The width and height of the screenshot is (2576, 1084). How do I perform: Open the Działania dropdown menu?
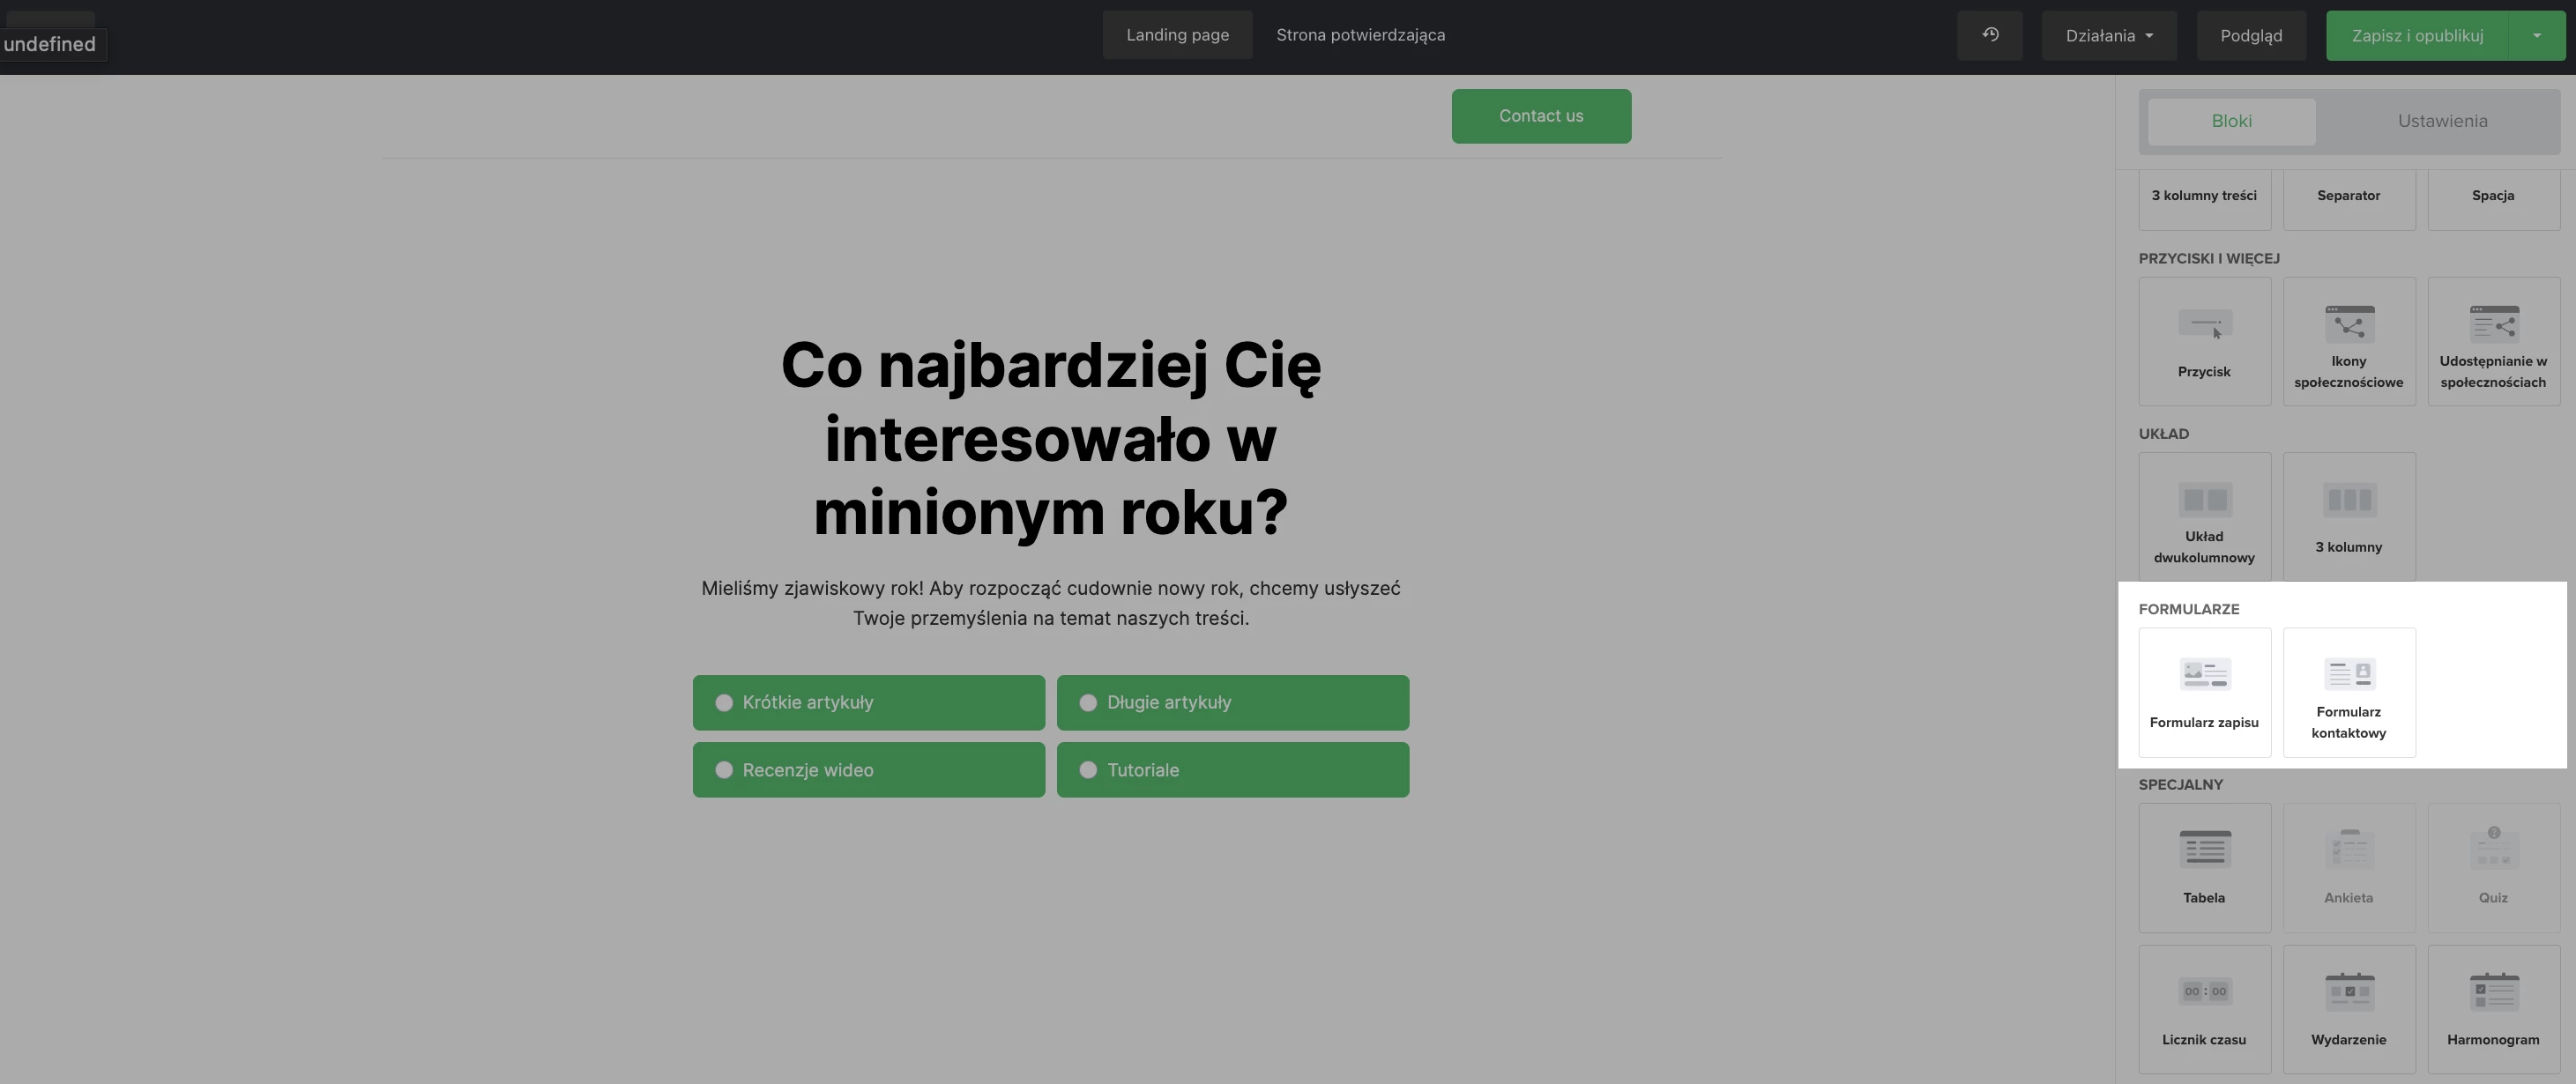[x=2108, y=35]
